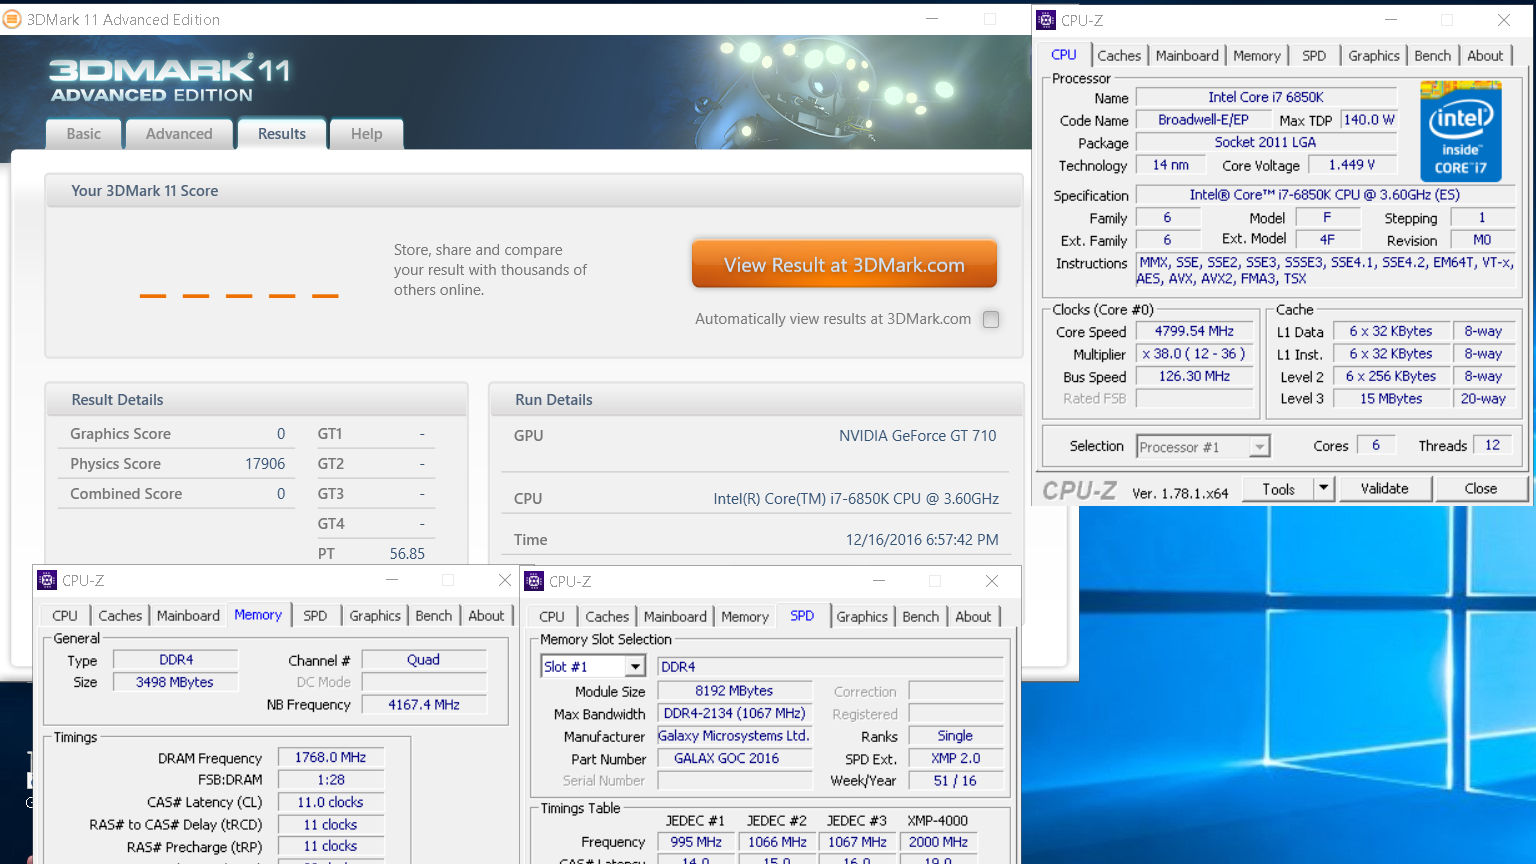Viewport: 1536px width, 864px height.
Task: Click the CPU-Z icon in SPD window title
Action: coord(534,581)
